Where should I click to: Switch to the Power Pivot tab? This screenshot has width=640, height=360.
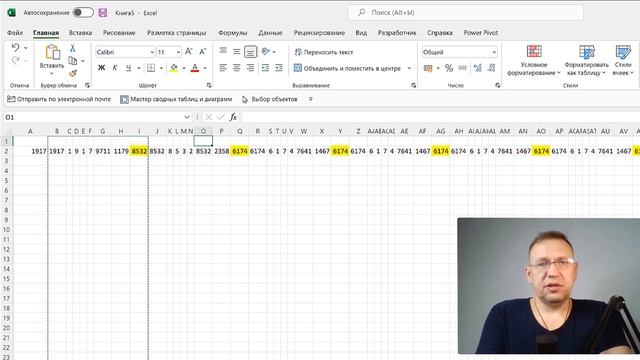point(481,33)
